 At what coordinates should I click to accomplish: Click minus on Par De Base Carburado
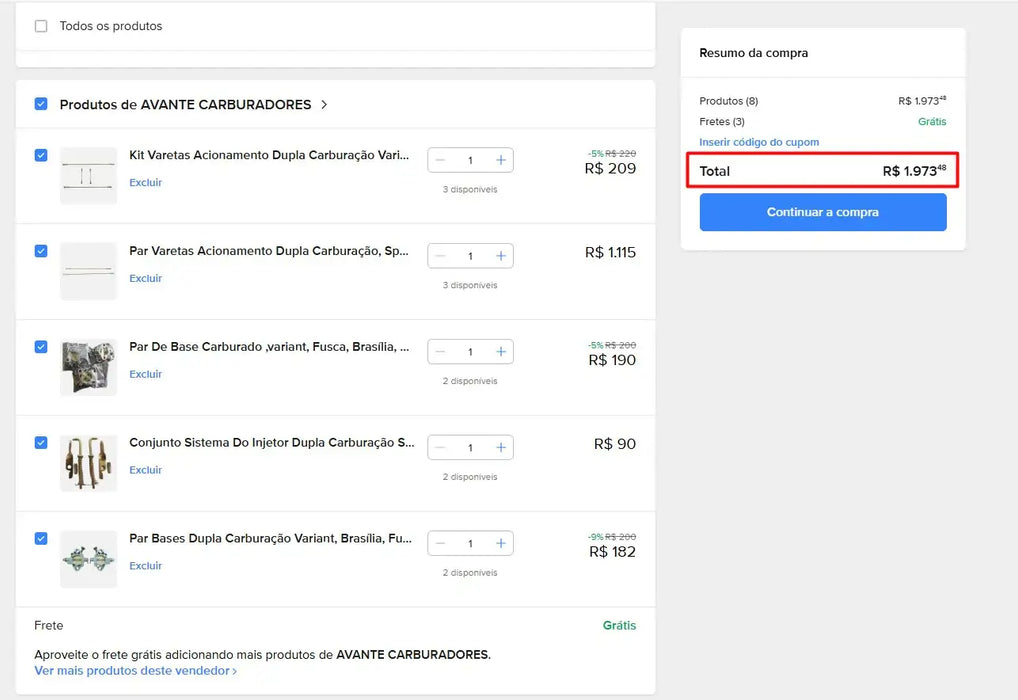[440, 352]
